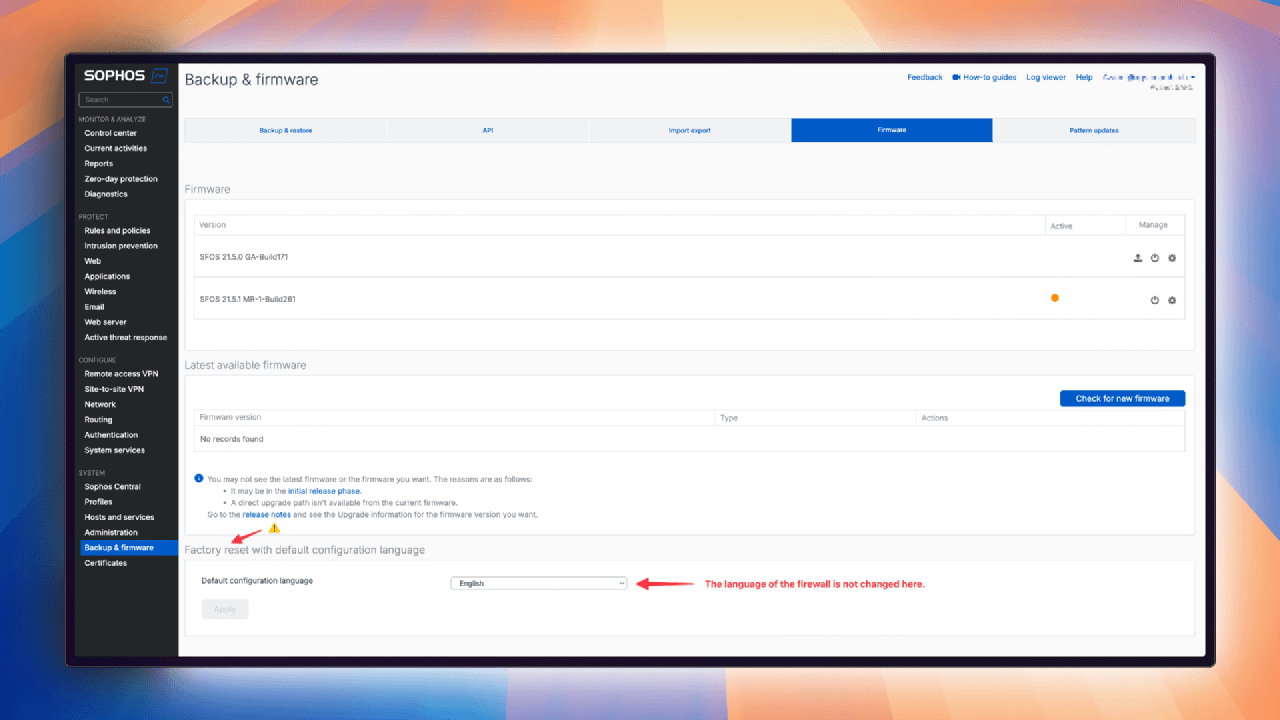Image resolution: width=1280 pixels, height=720 pixels.
Task: Click the Version column header
Action: [212, 225]
